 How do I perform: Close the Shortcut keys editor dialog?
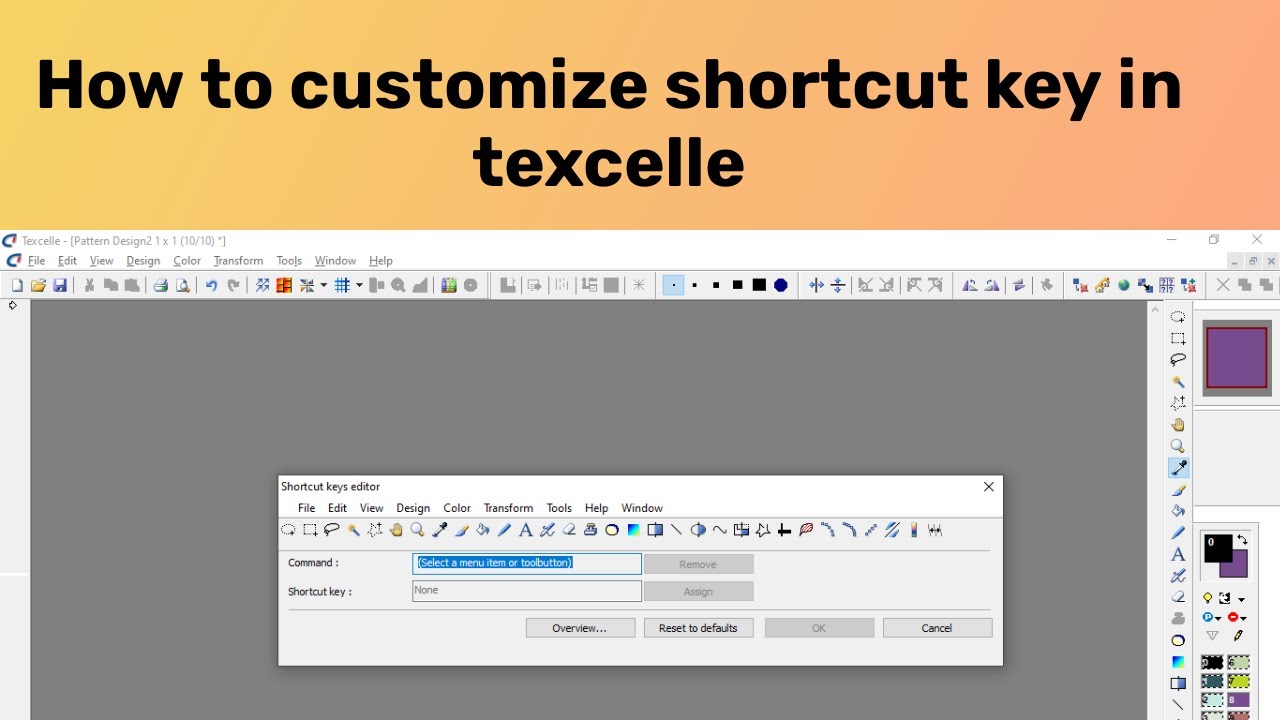coord(988,487)
